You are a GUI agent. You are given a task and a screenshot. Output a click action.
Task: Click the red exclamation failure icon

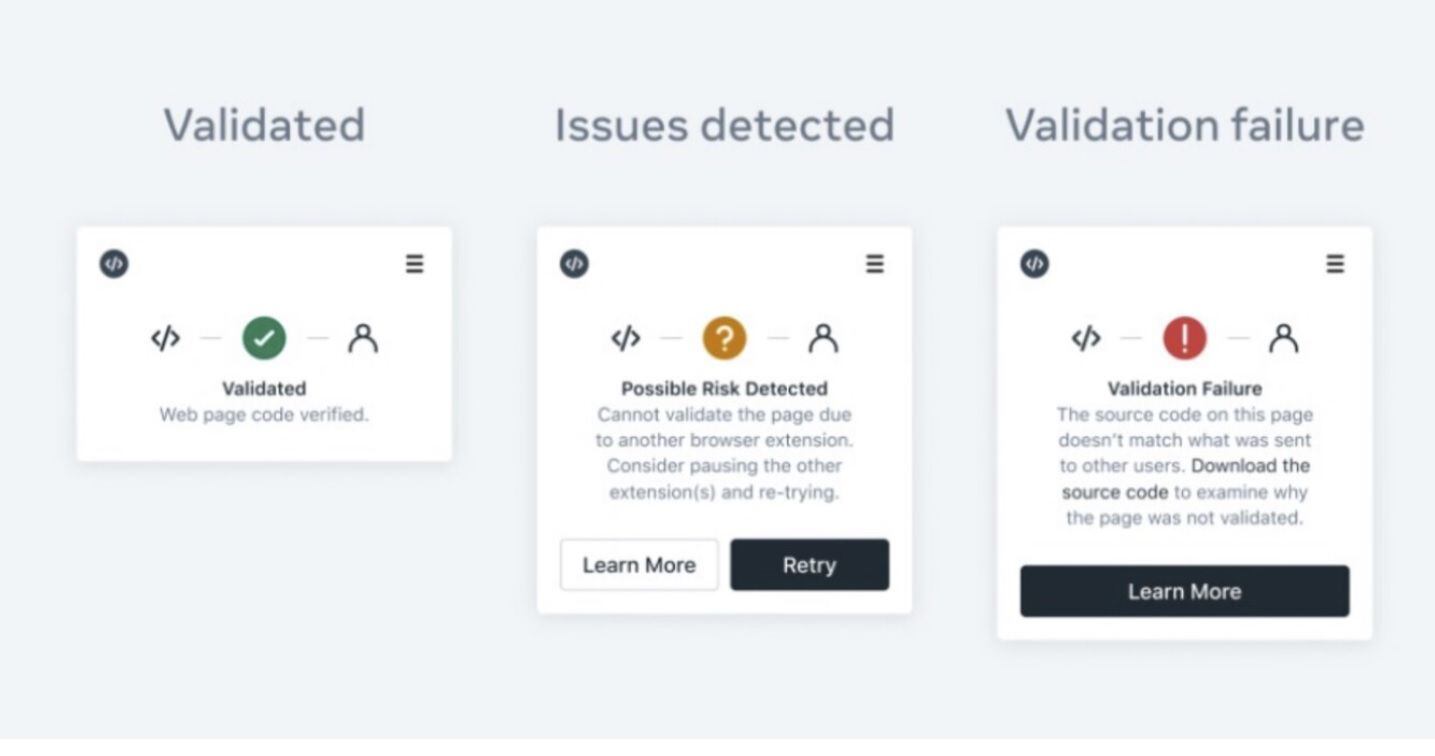coord(1184,339)
